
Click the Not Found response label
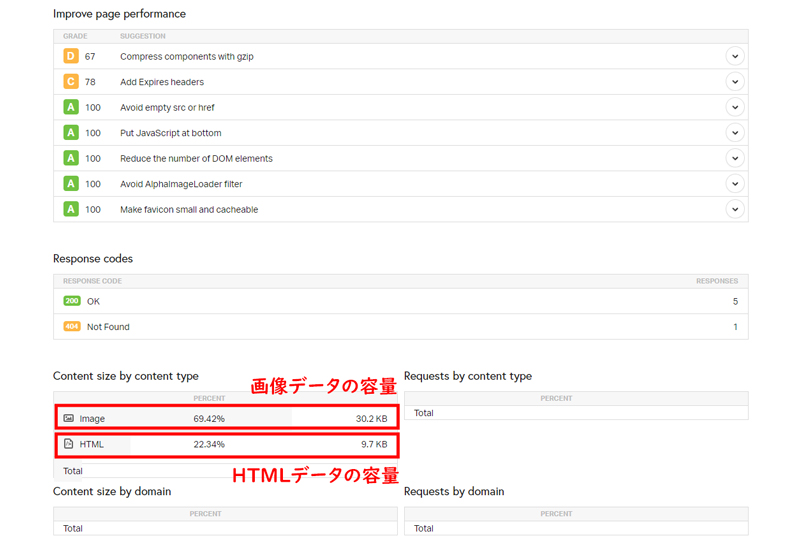[108, 327]
